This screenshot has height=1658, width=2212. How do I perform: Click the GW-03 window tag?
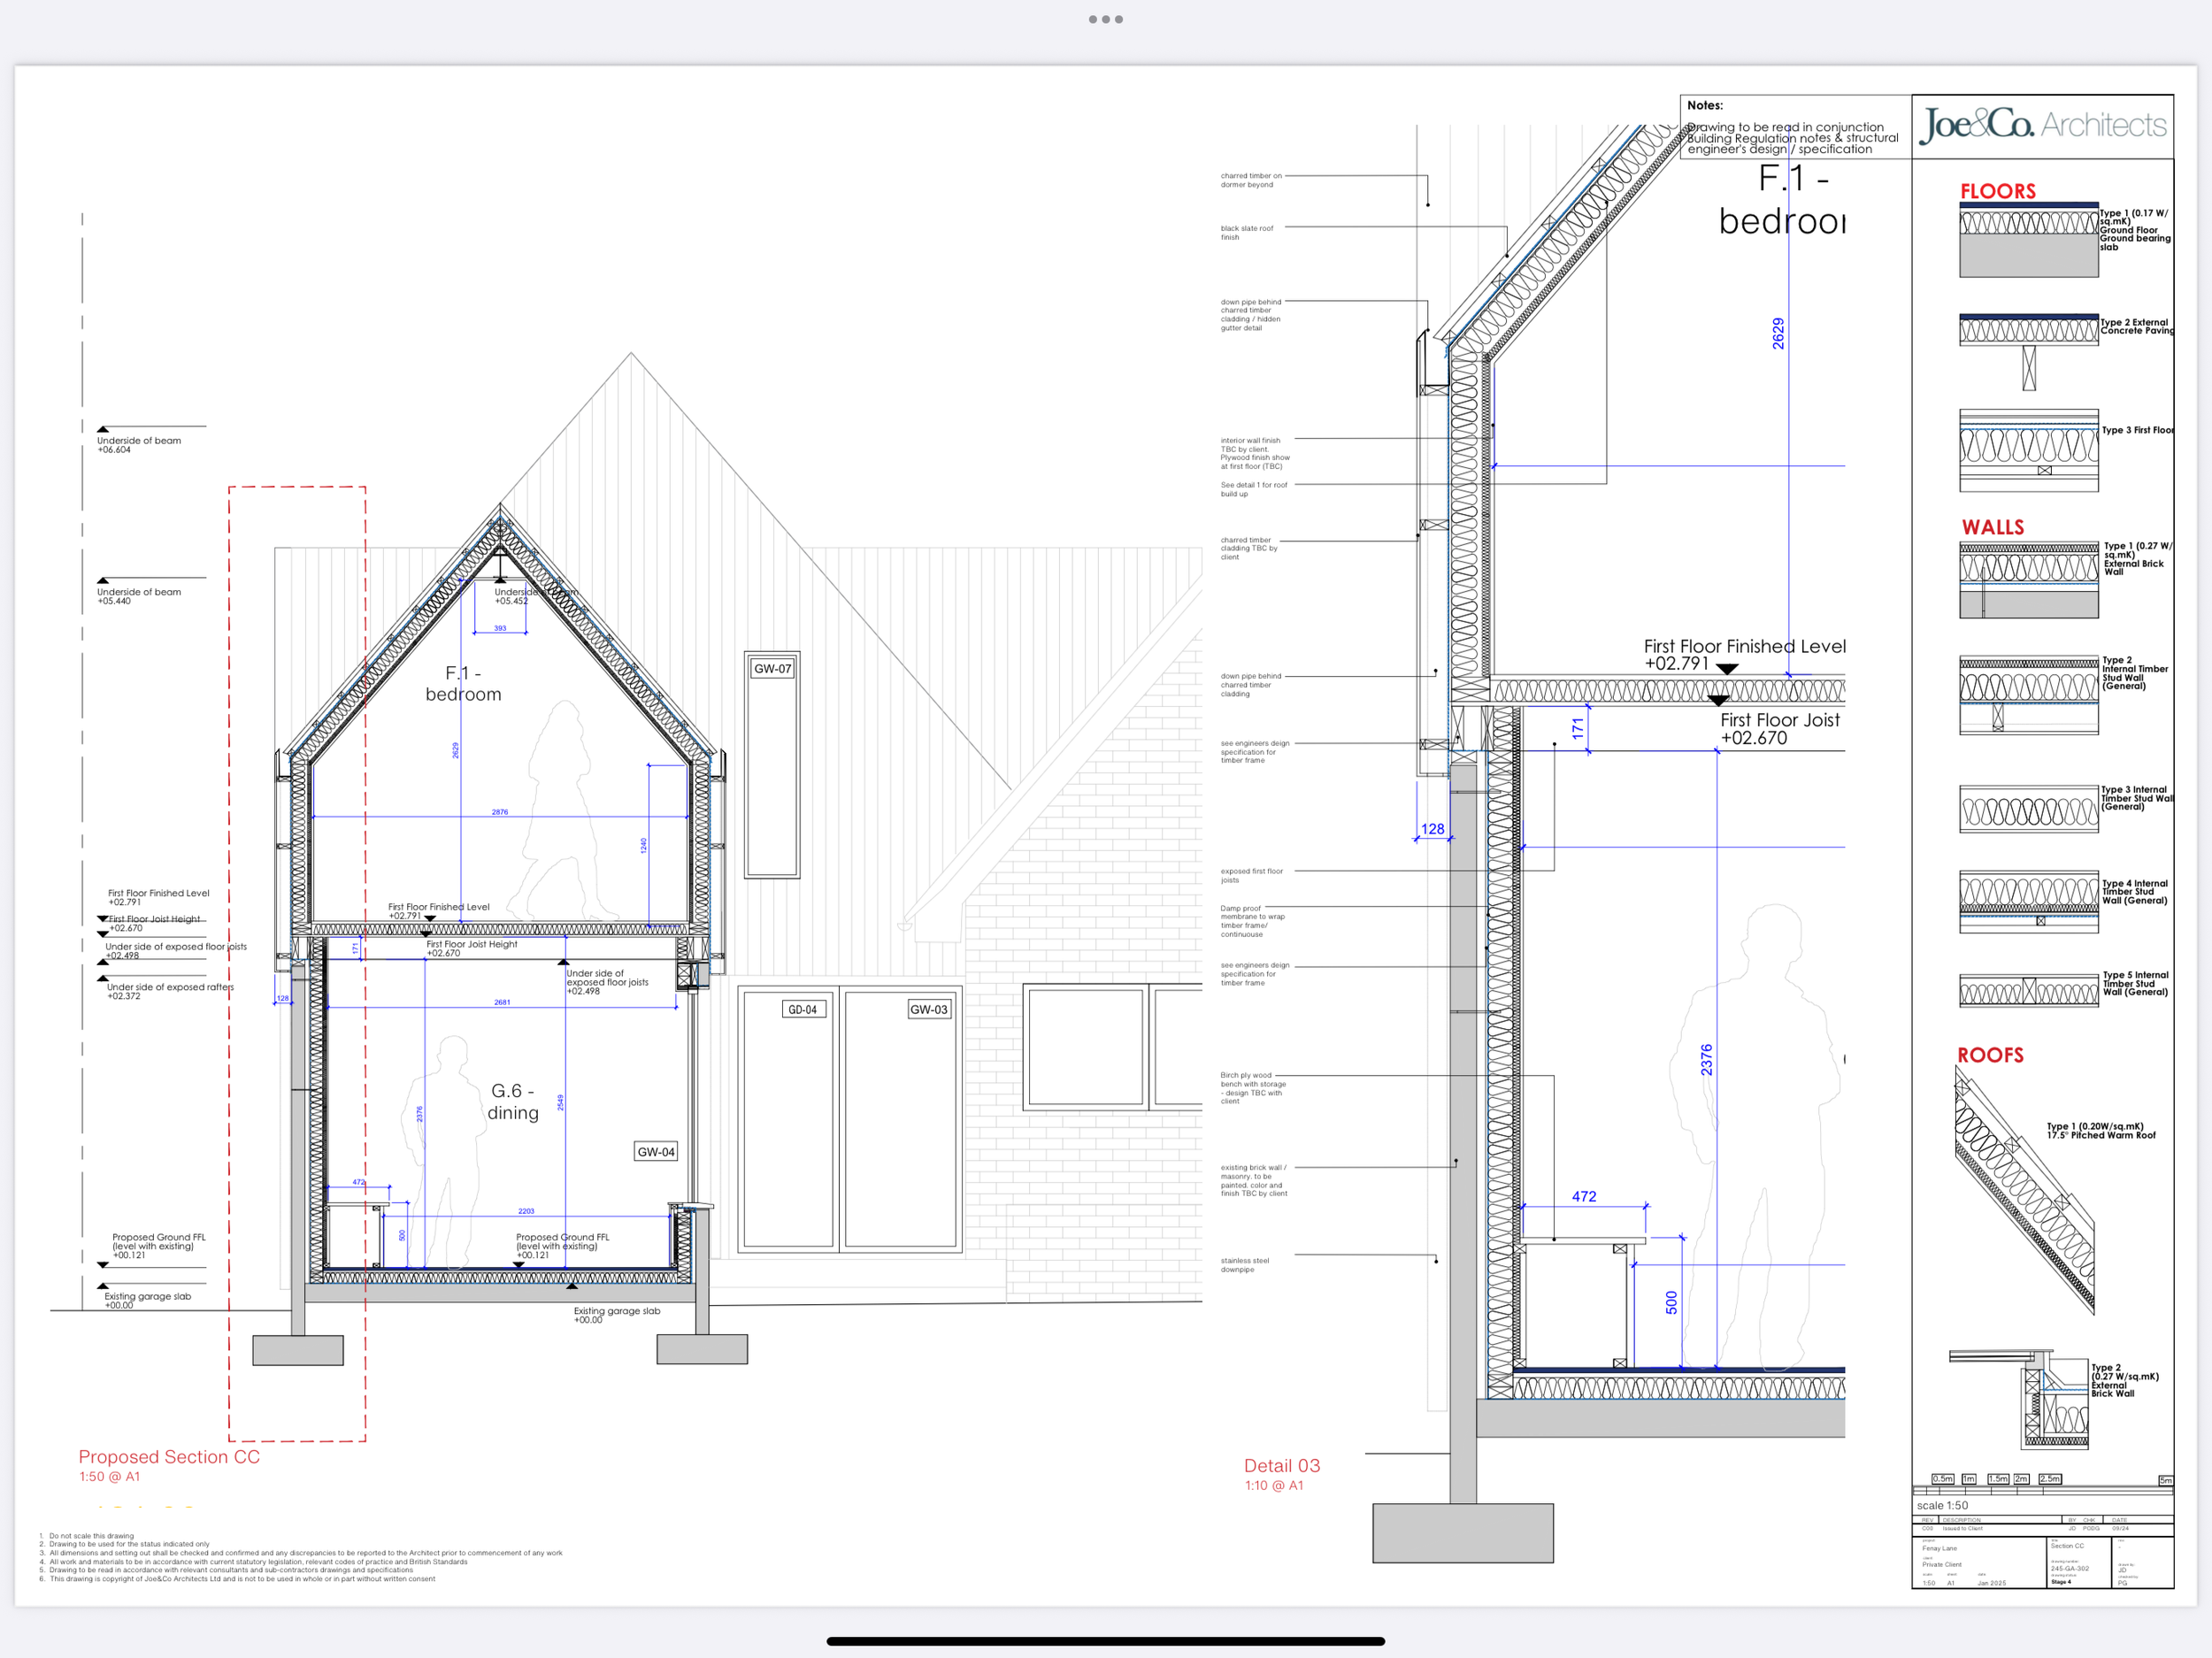click(x=928, y=1009)
